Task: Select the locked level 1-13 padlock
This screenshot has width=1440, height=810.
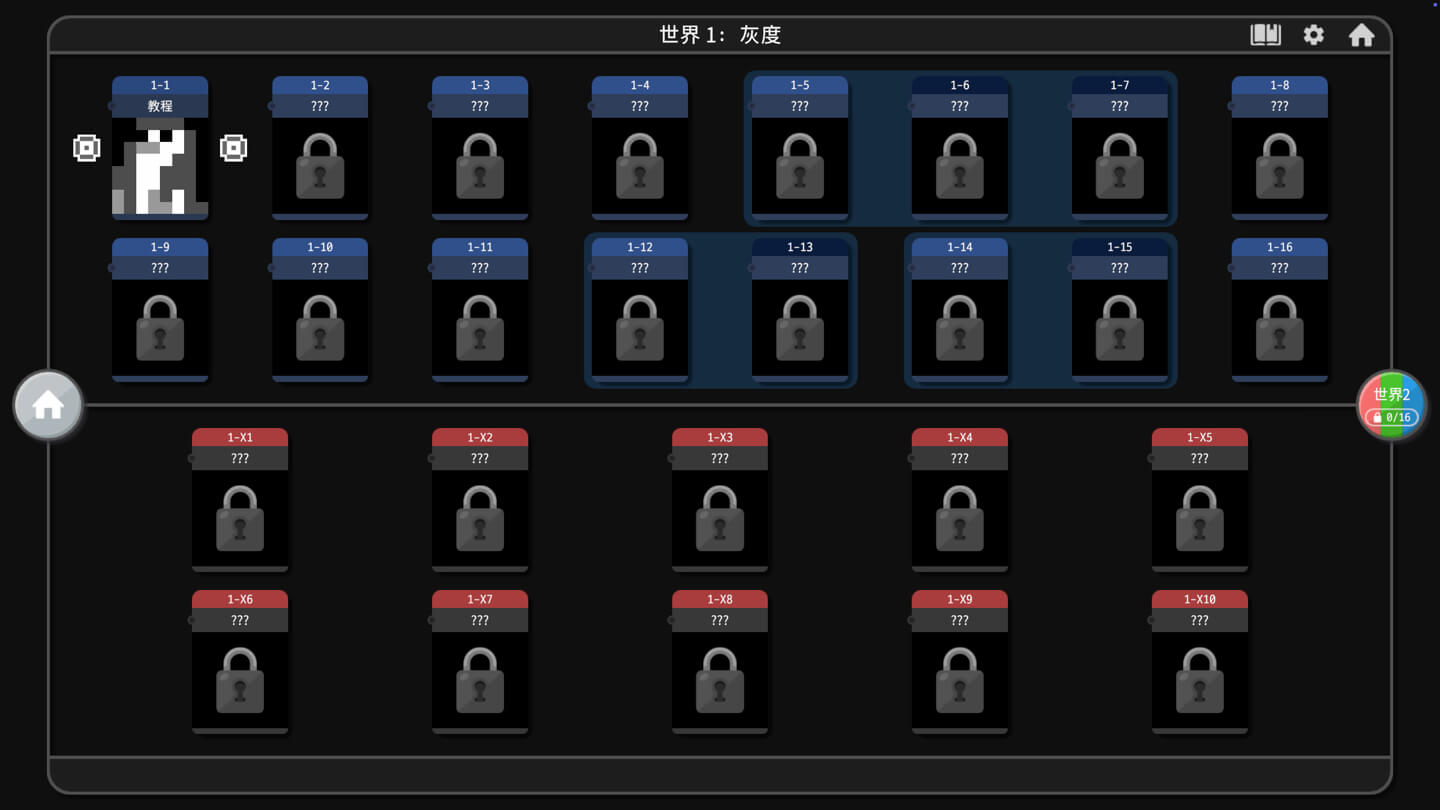Action: point(800,328)
